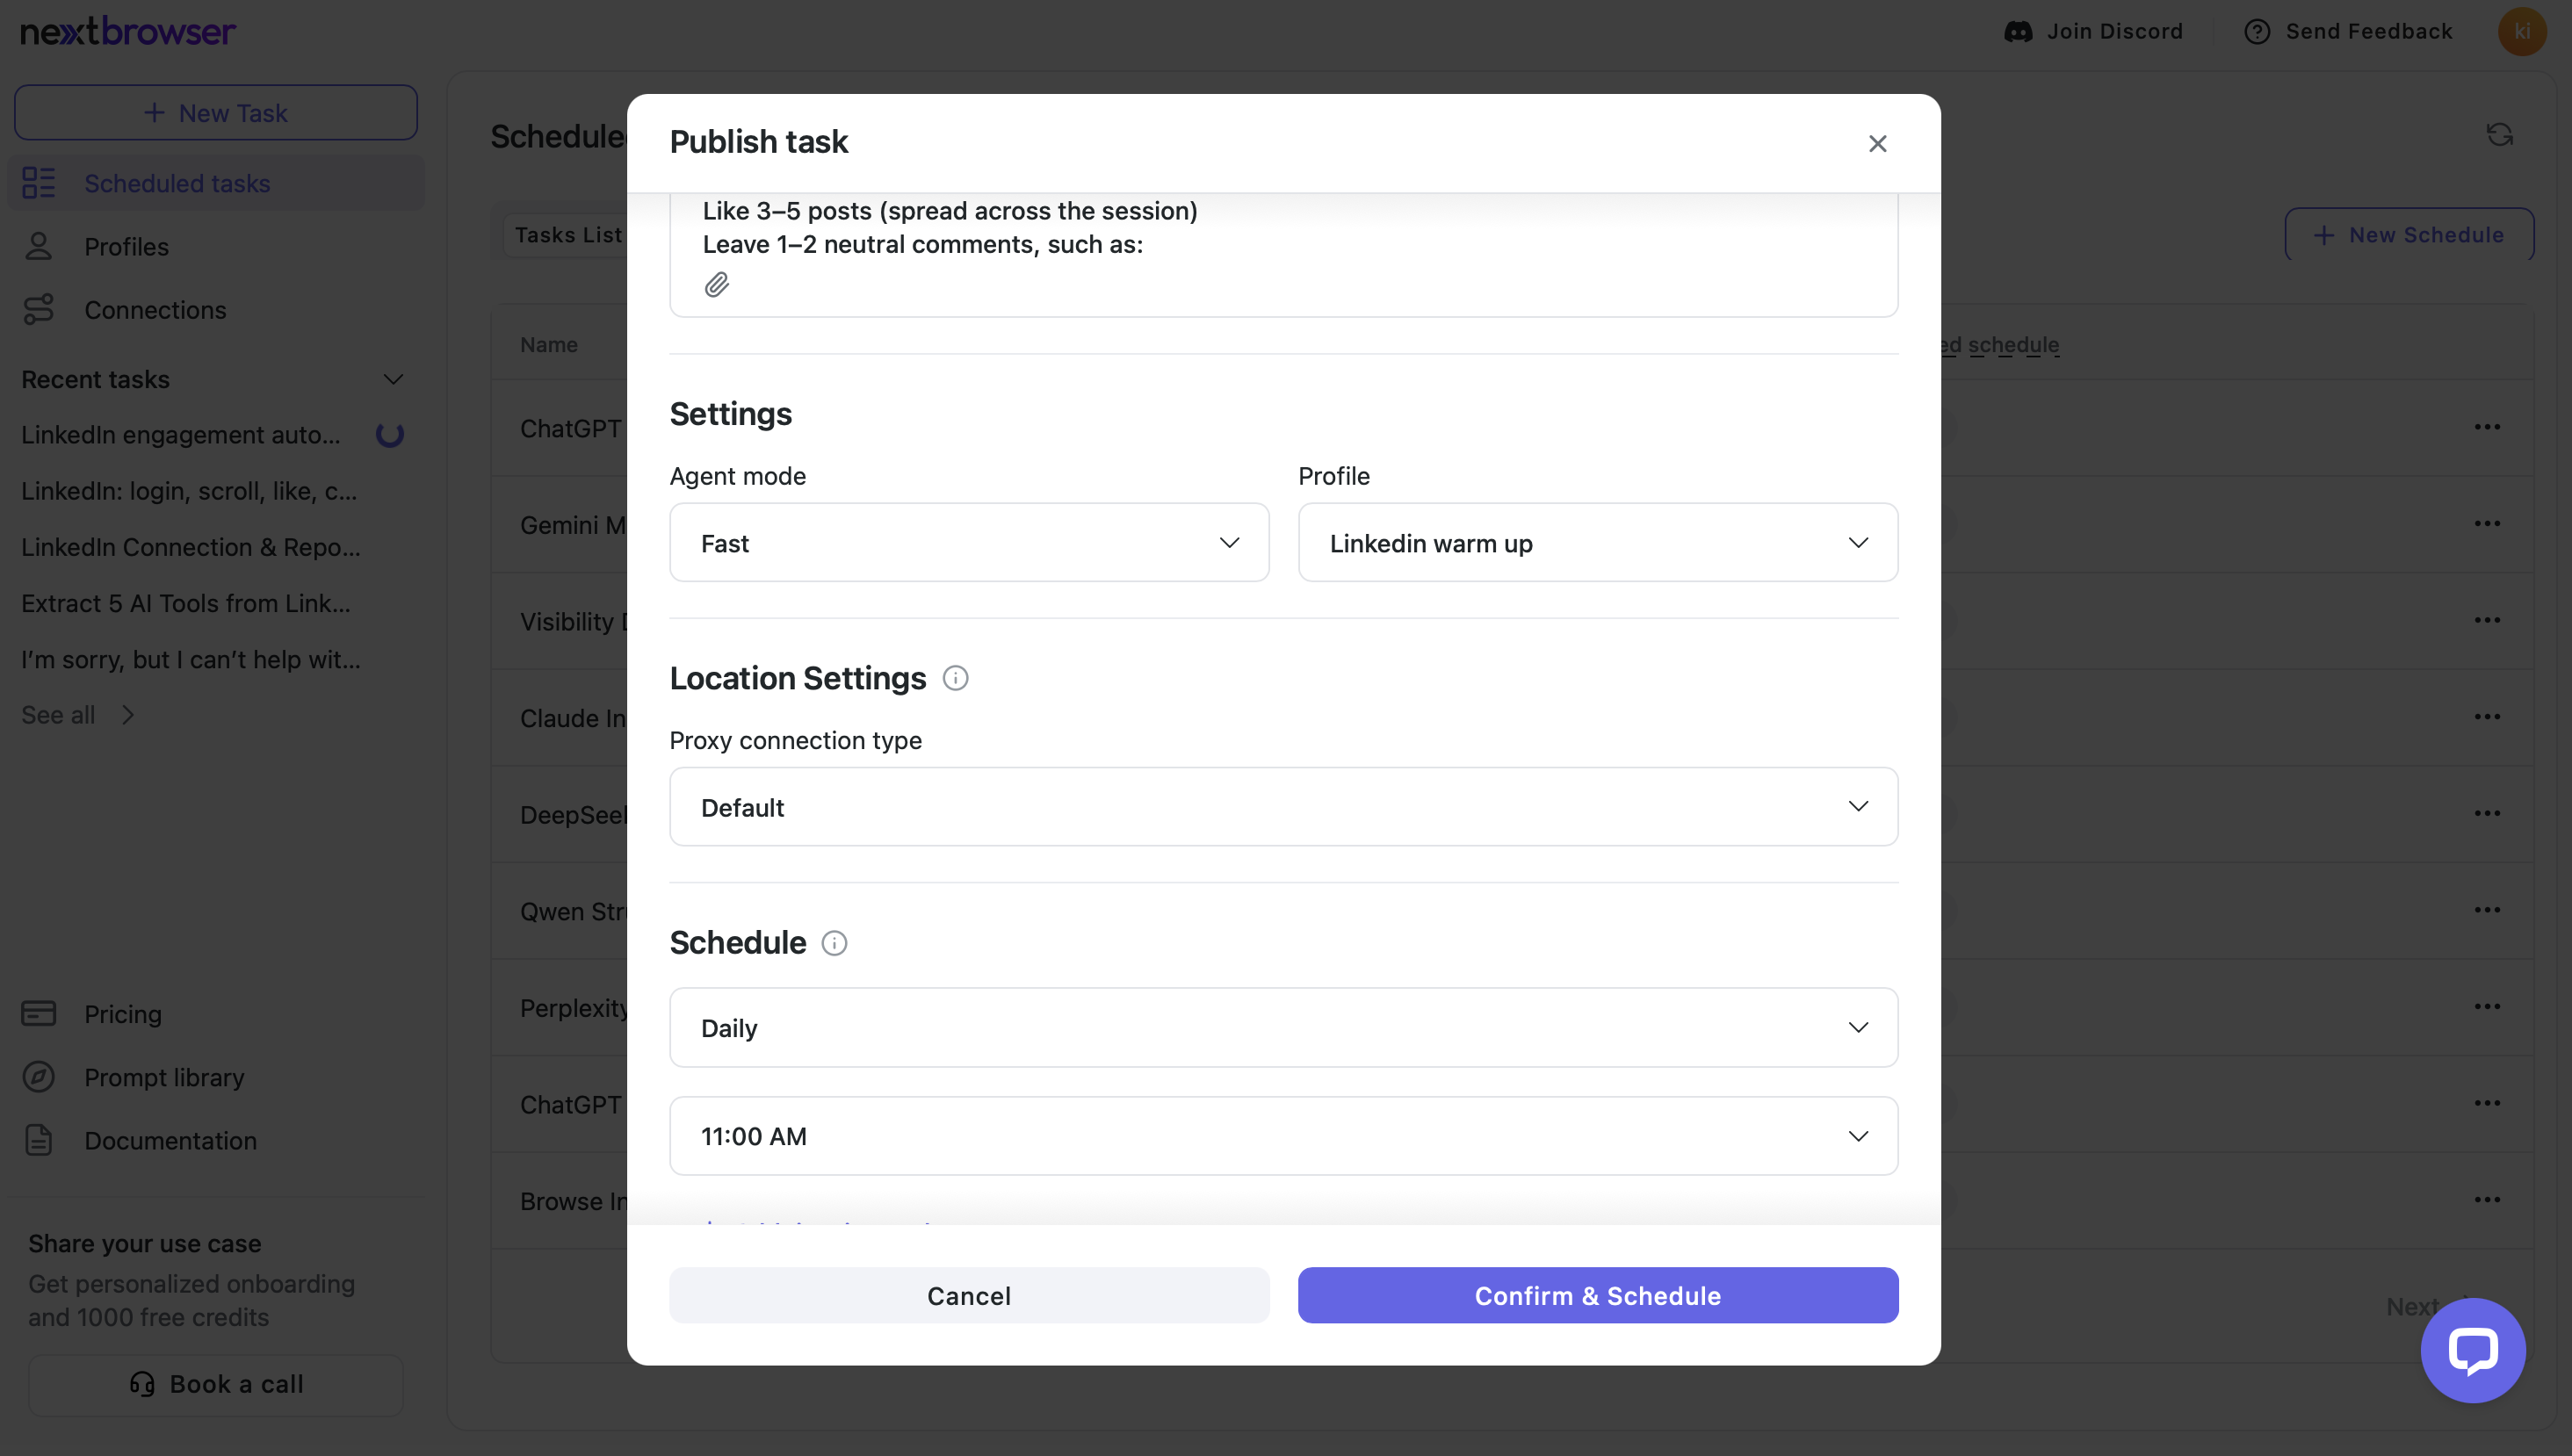This screenshot has width=2572, height=1456.
Task: Open the Daily schedule frequency dropdown
Action: pyautogui.click(x=1283, y=1028)
